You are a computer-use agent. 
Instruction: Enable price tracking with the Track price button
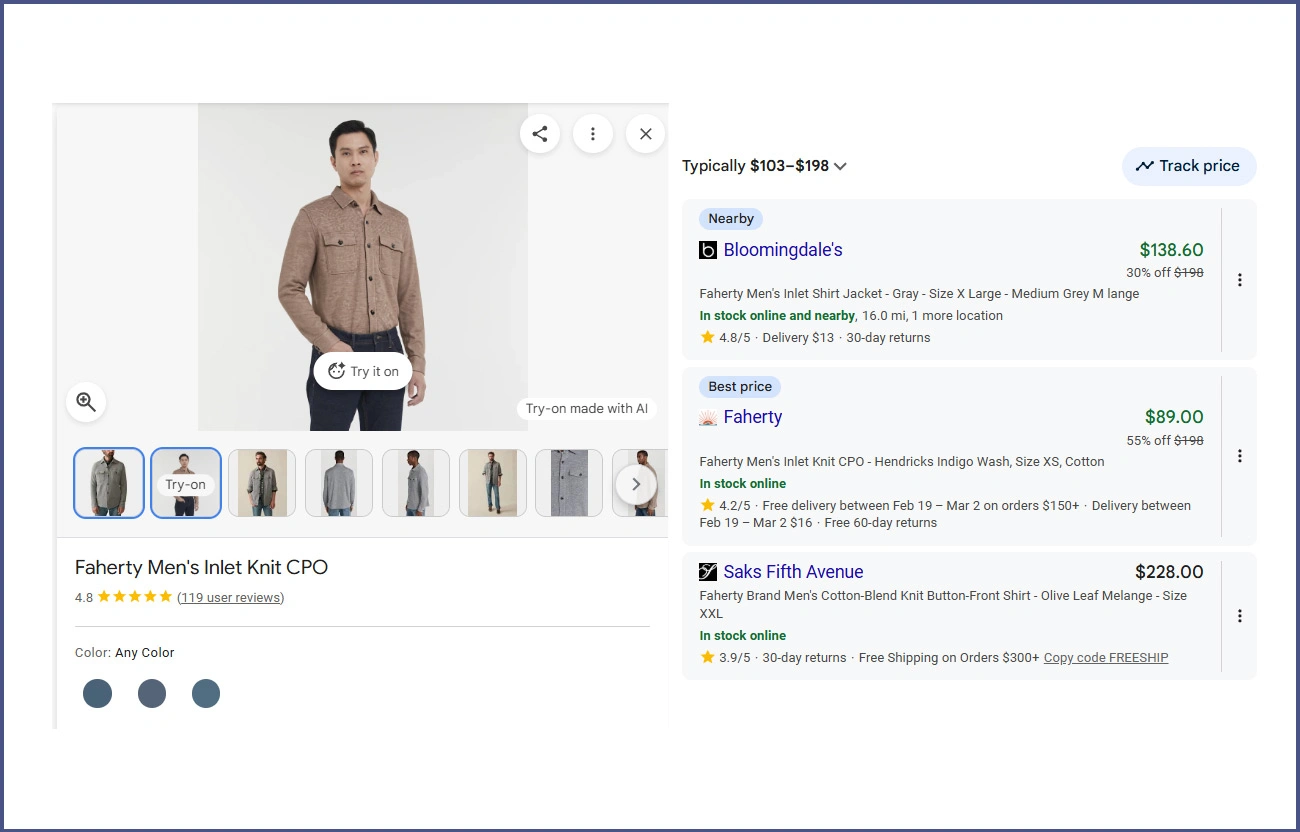pos(1189,166)
